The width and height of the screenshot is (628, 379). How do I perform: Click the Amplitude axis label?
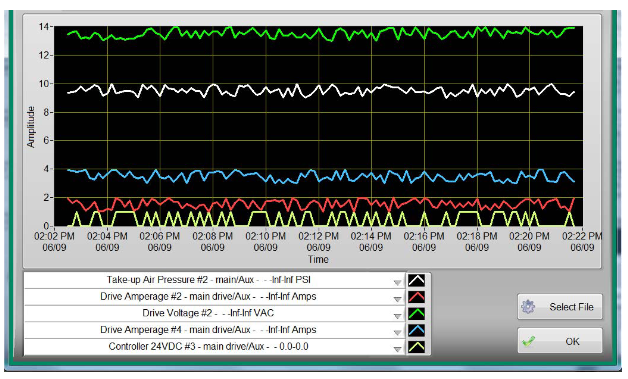coord(31,127)
